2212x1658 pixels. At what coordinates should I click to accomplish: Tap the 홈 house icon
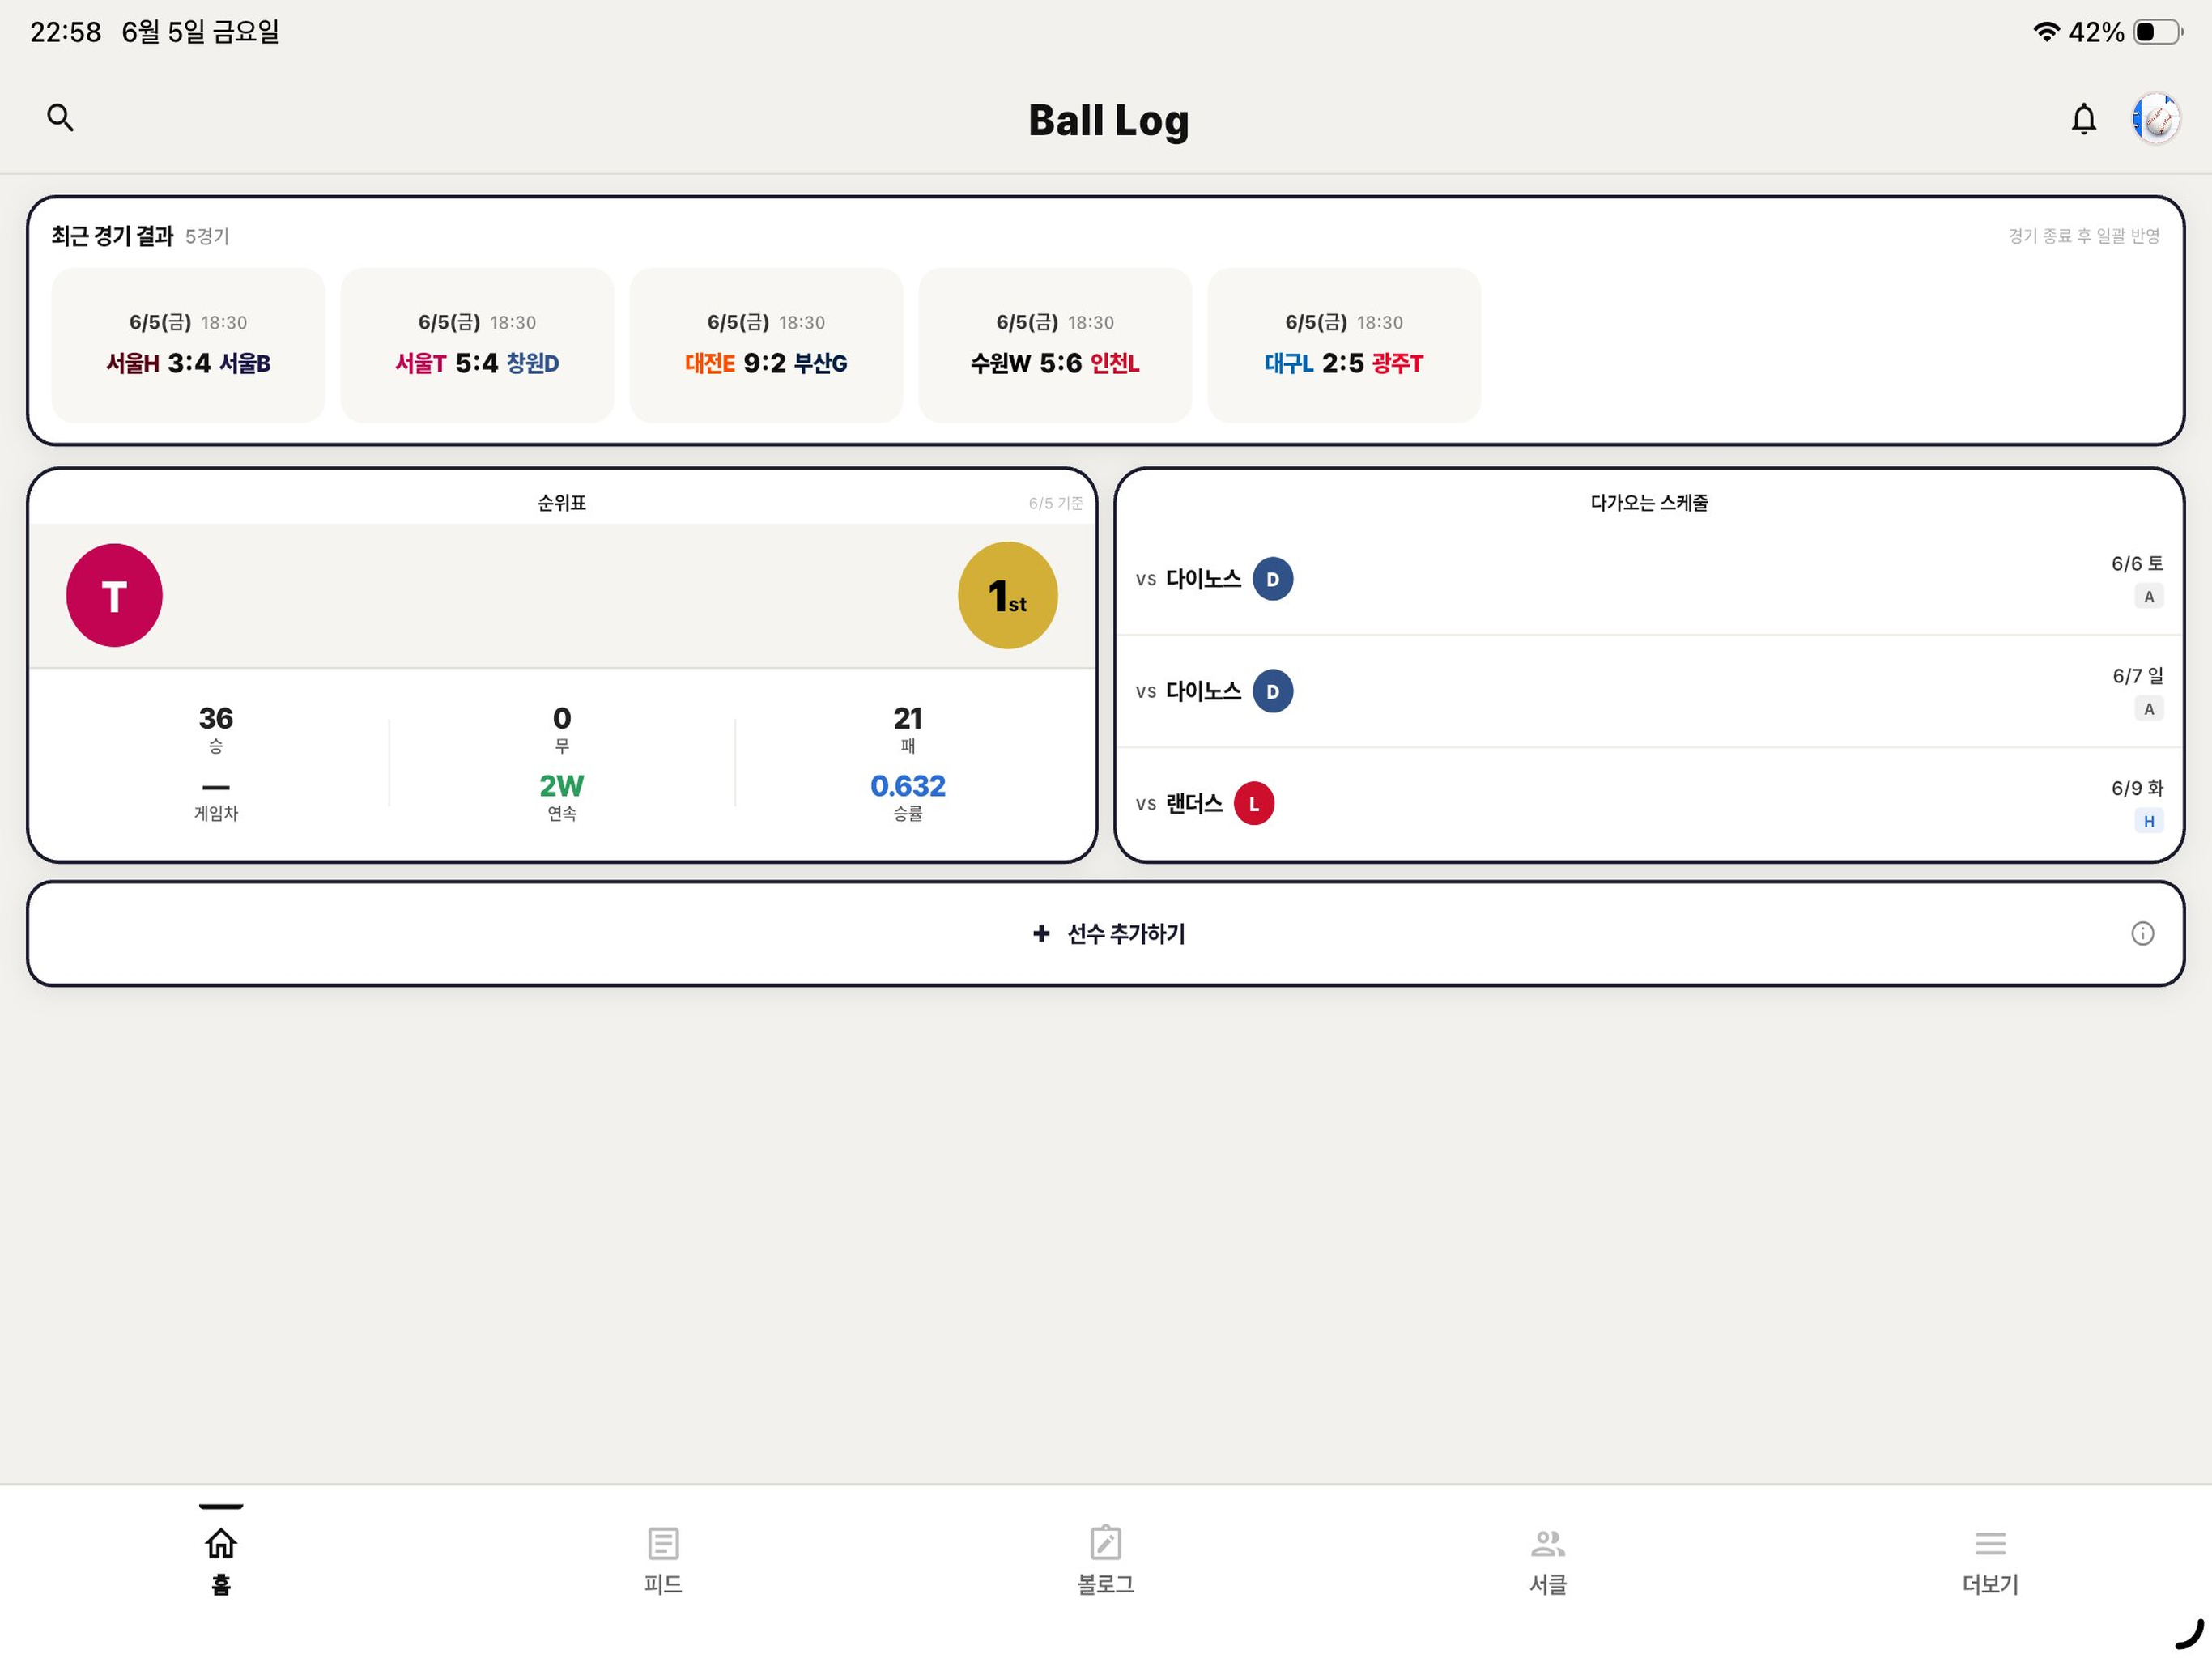tap(221, 1542)
